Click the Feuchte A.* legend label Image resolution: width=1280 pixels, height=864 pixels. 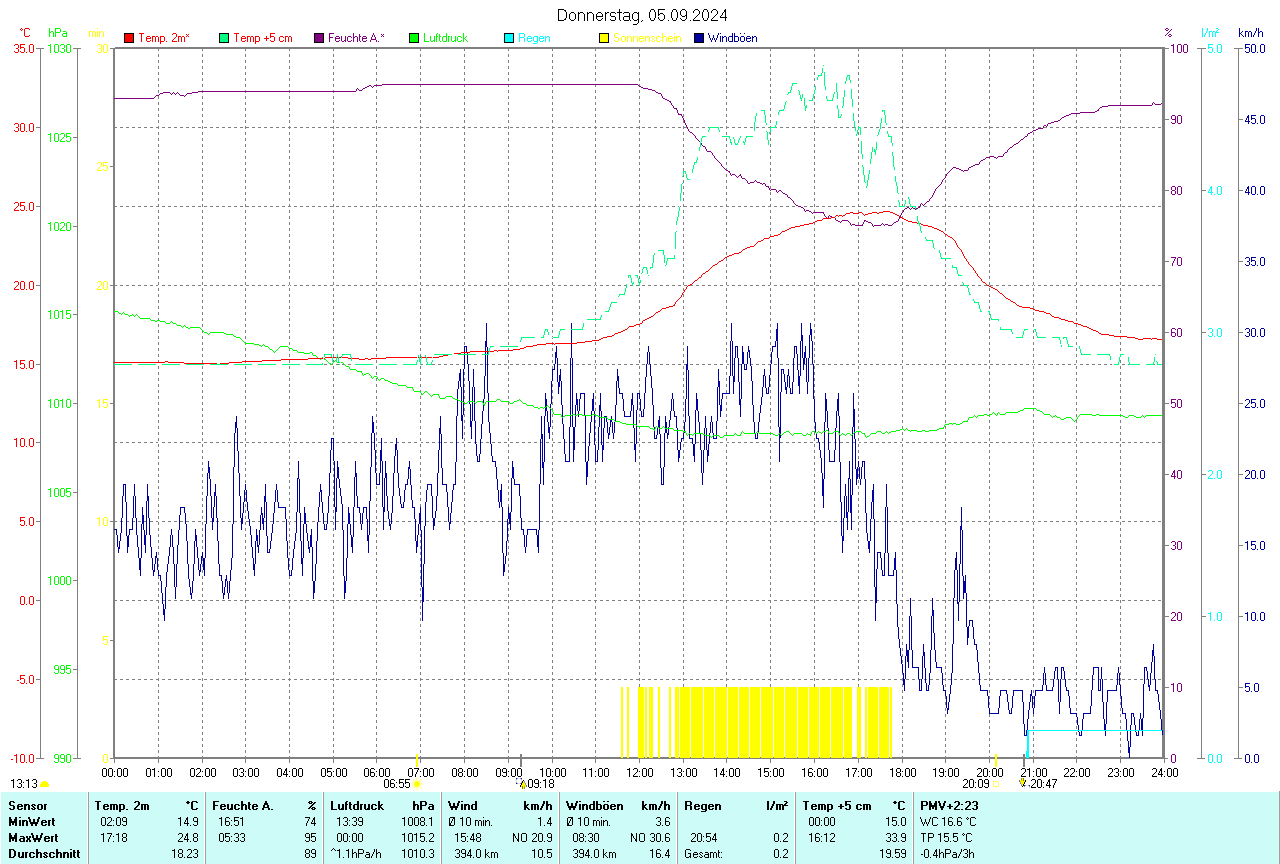click(x=356, y=38)
